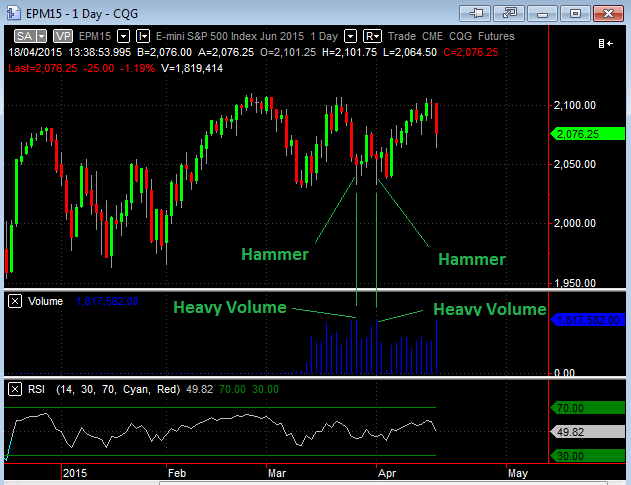Viewport: 631px width, 485px height.
Task: Click the 49.82 RSI value marker
Action: [588, 432]
